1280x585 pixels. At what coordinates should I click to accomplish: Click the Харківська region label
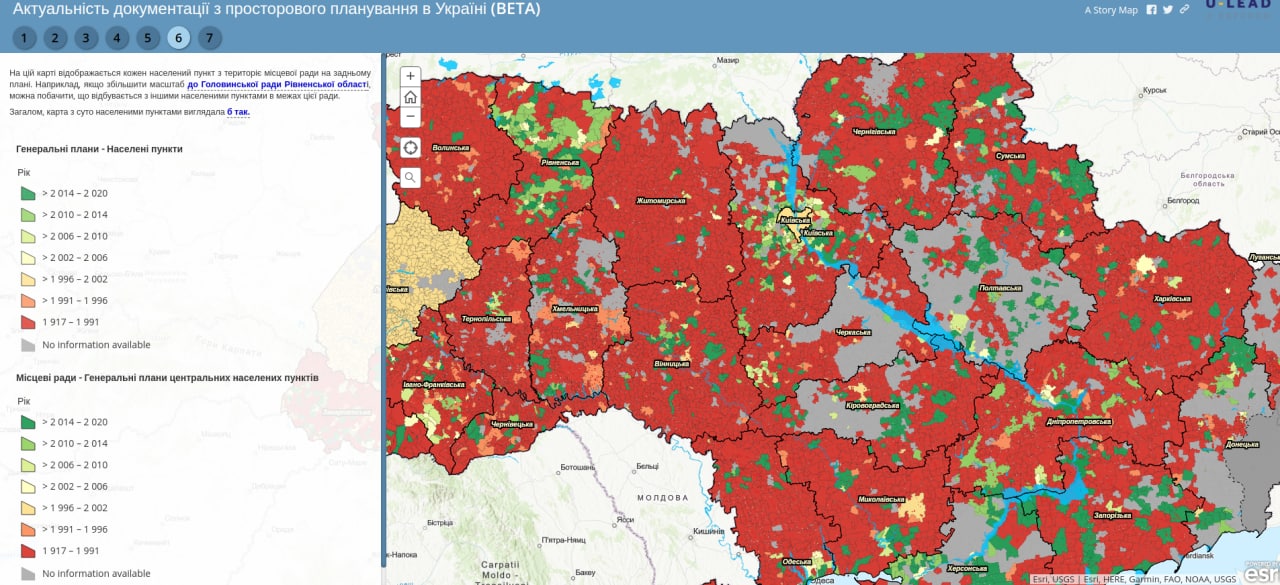[x=1172, y=298]
